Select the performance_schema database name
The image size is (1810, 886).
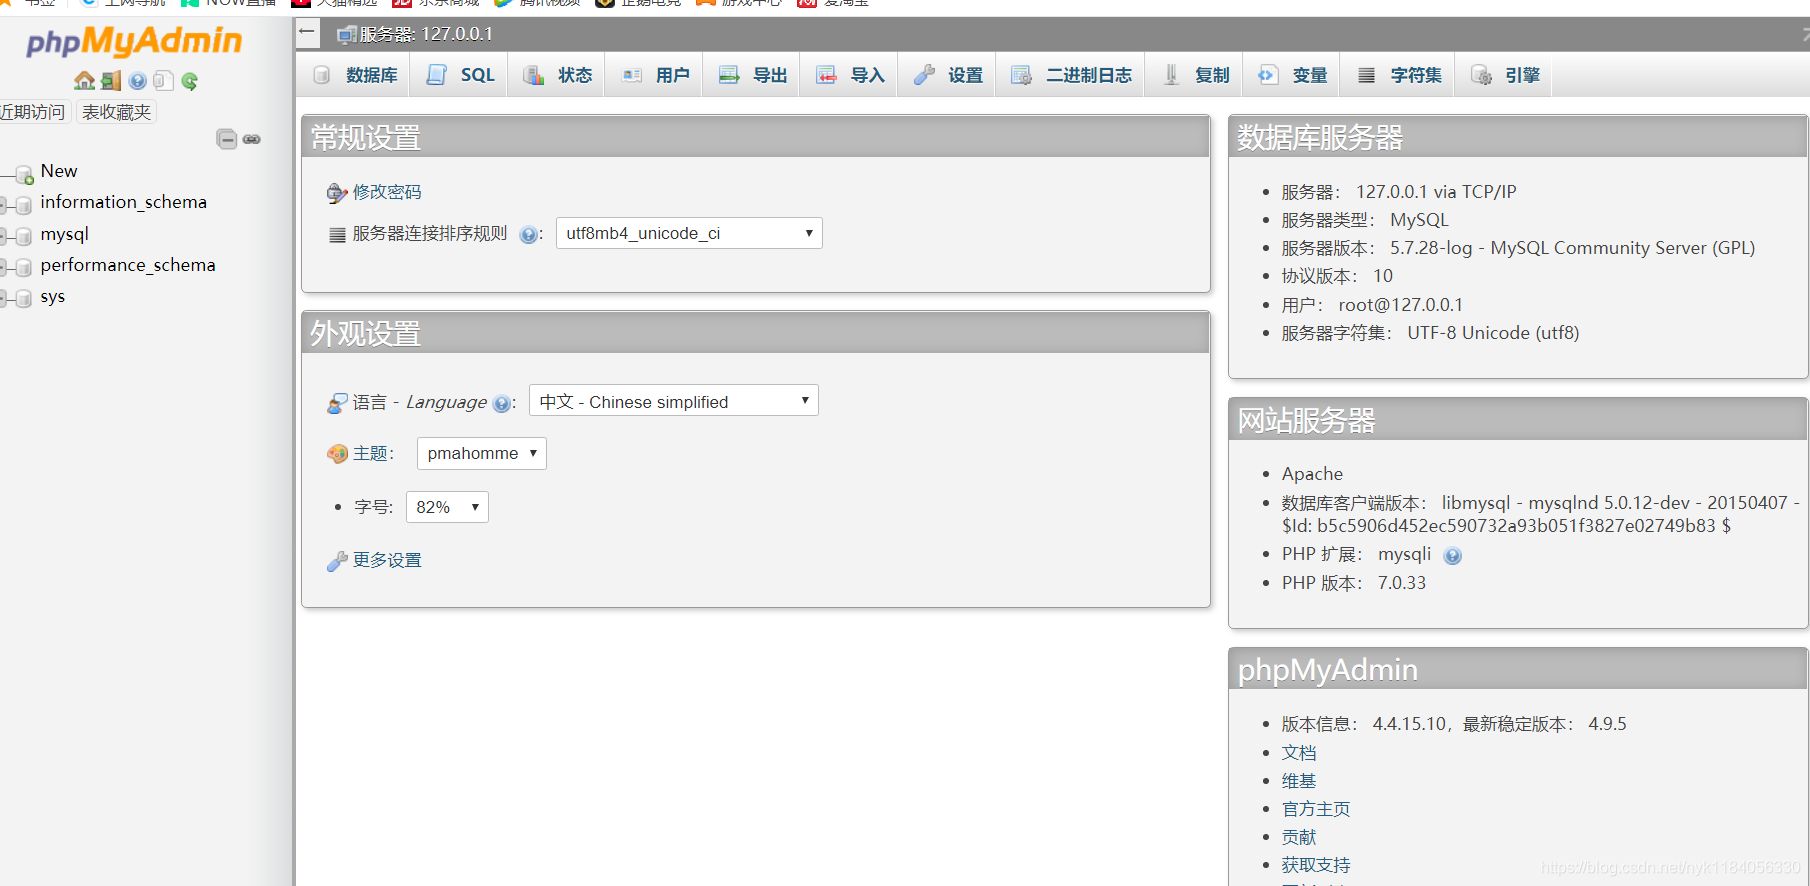click(x=128, y=265)
